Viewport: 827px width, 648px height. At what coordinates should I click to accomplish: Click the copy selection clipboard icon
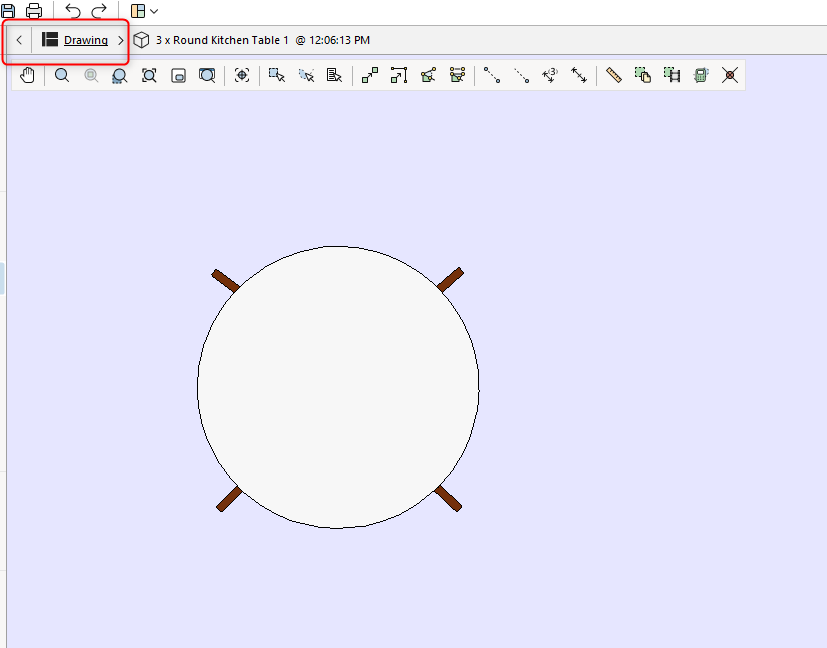(642, 75)
